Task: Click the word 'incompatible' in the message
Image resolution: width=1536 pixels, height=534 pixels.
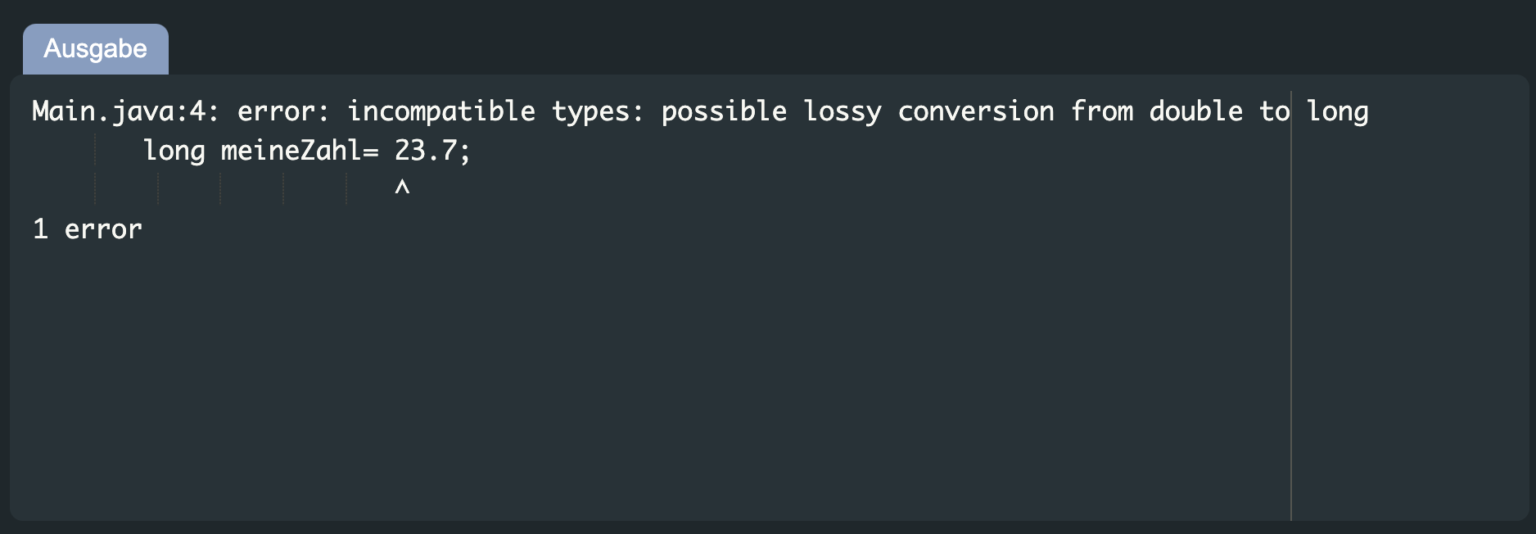Action: point(441,111)
